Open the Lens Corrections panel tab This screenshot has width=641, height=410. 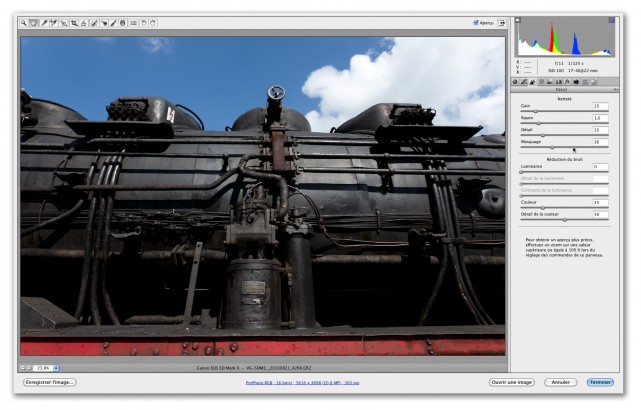pyautogui.click(x=559, y=82)
